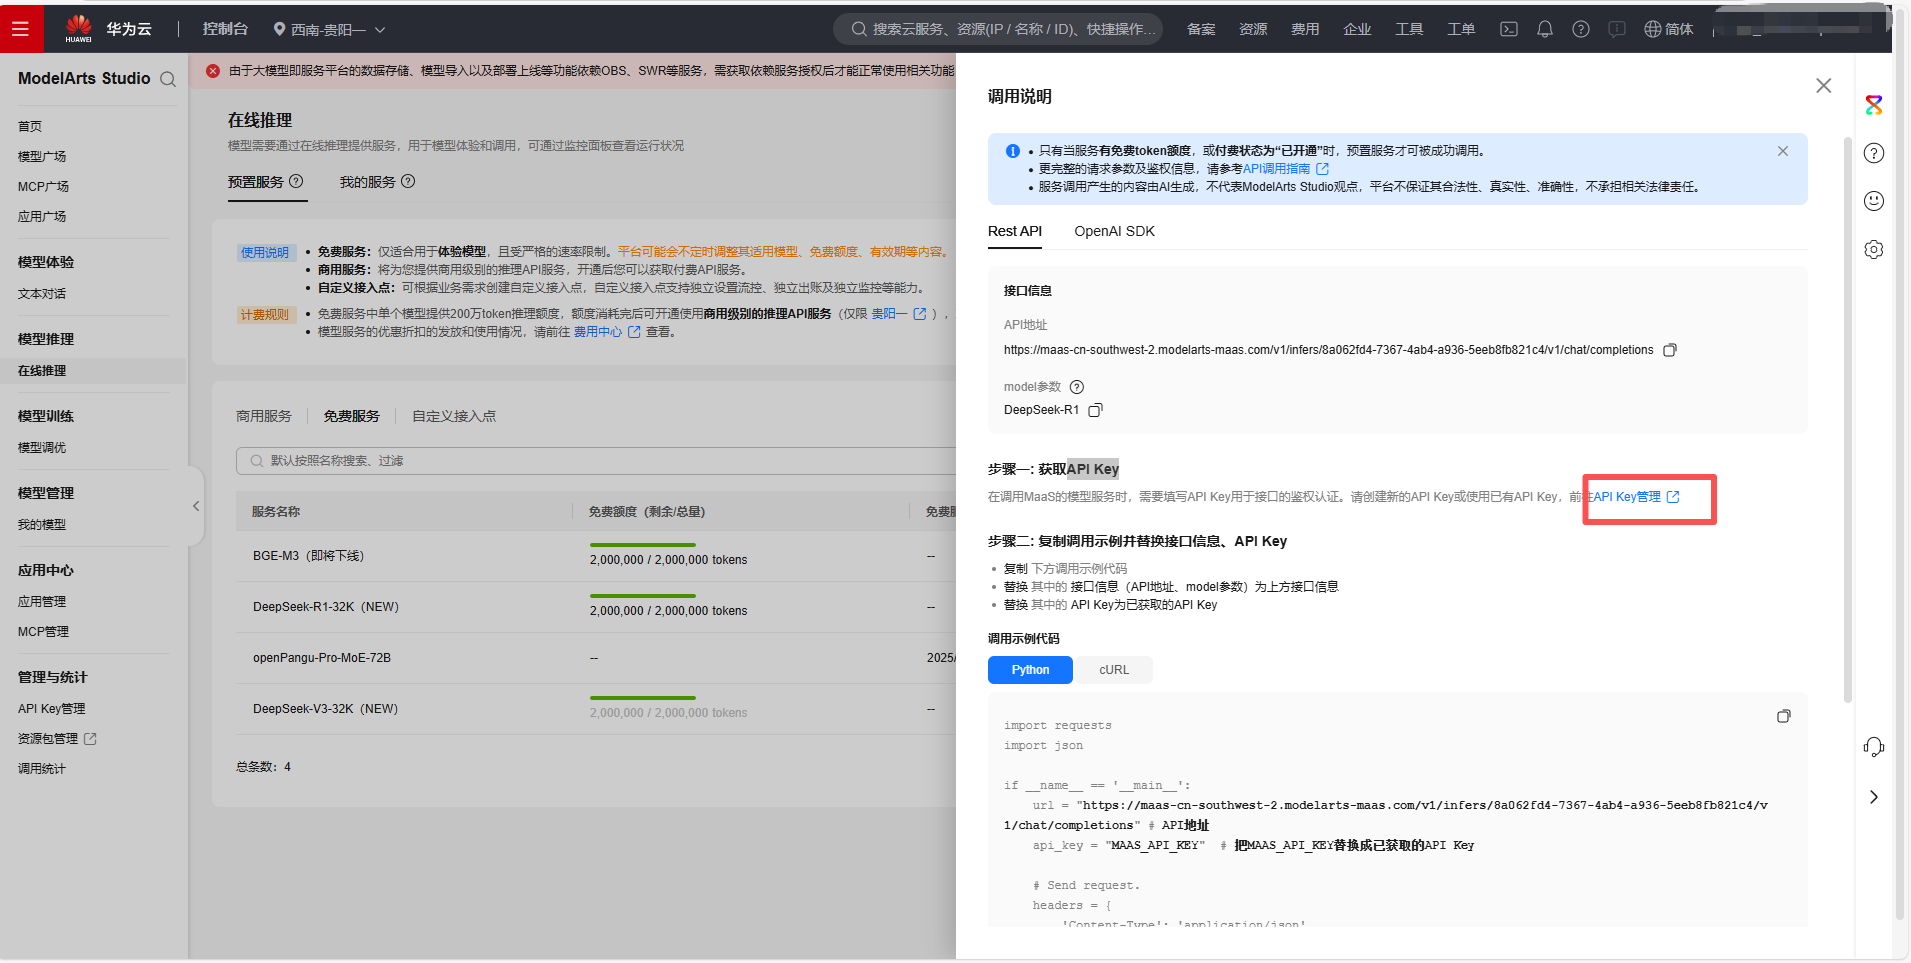Open the 贵阳一 region link
This screenshot has width=1911, height=963.
pyautogui.click(x=898, y=314)
